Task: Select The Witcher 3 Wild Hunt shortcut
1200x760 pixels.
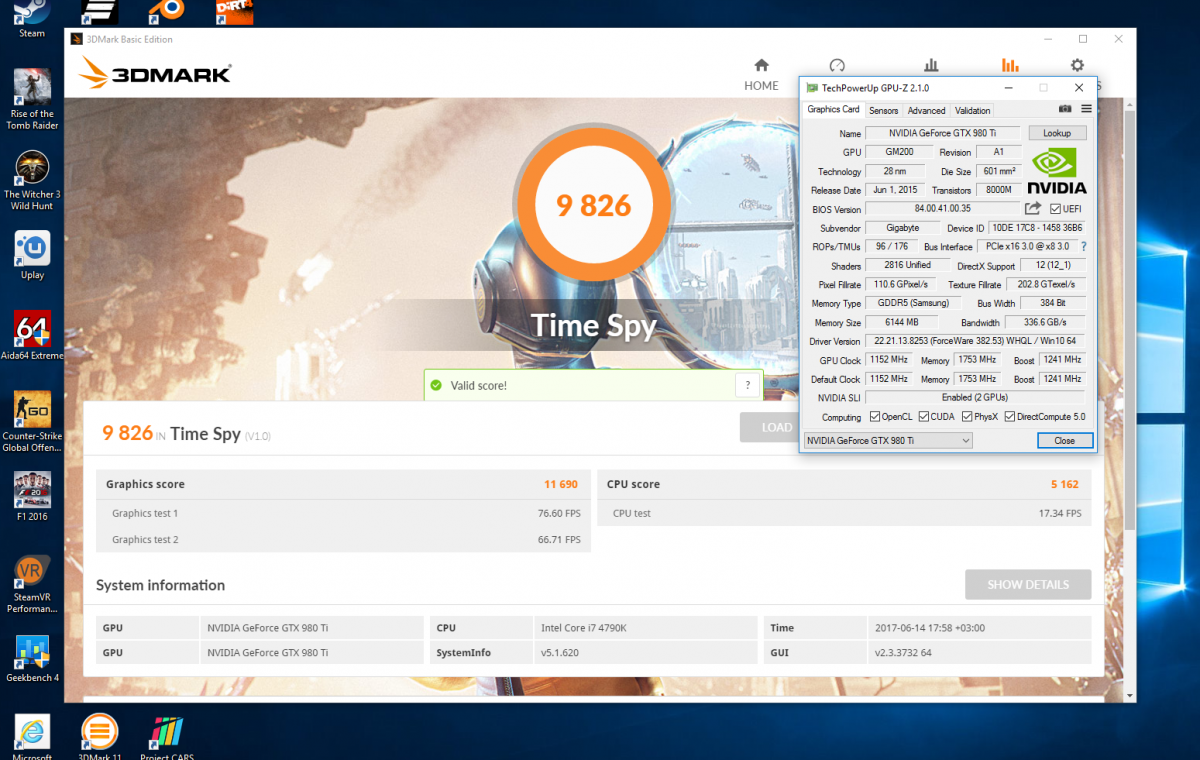Action: pyautogui.click(x=32, y=180)
